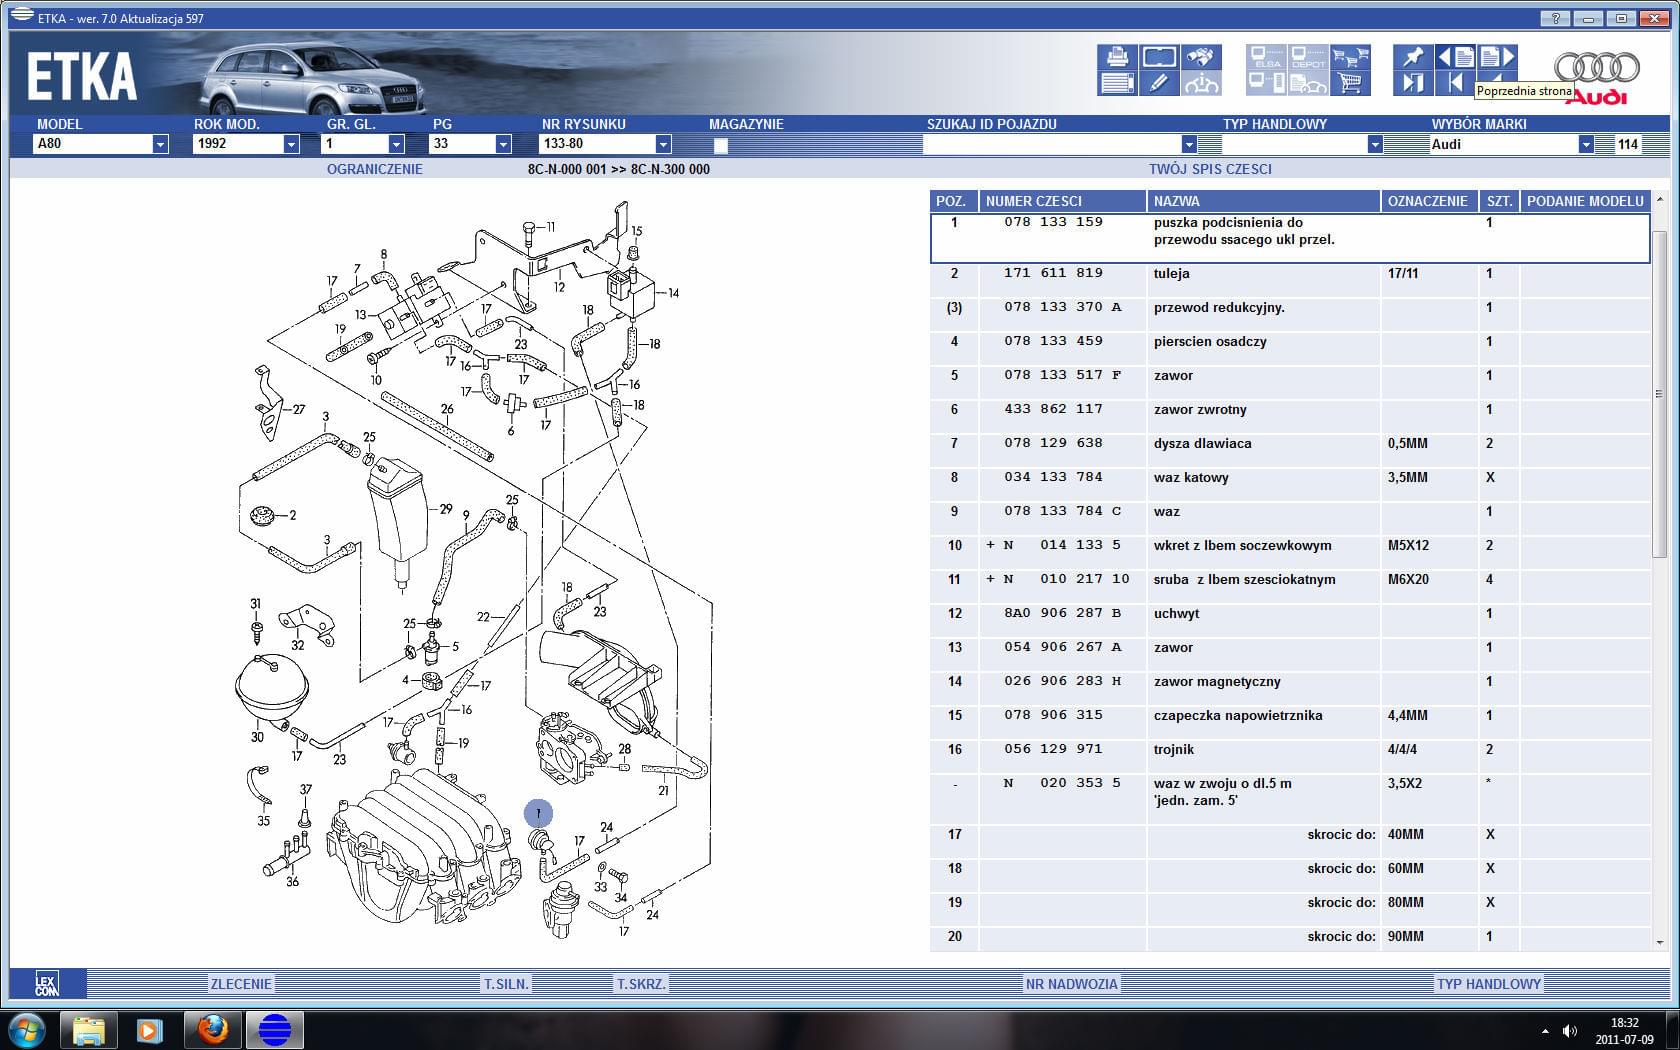The height and width of the screenshot is (1050, 1680).
Task: Click the pencil edit icon
Action: tap(1159, 83)
